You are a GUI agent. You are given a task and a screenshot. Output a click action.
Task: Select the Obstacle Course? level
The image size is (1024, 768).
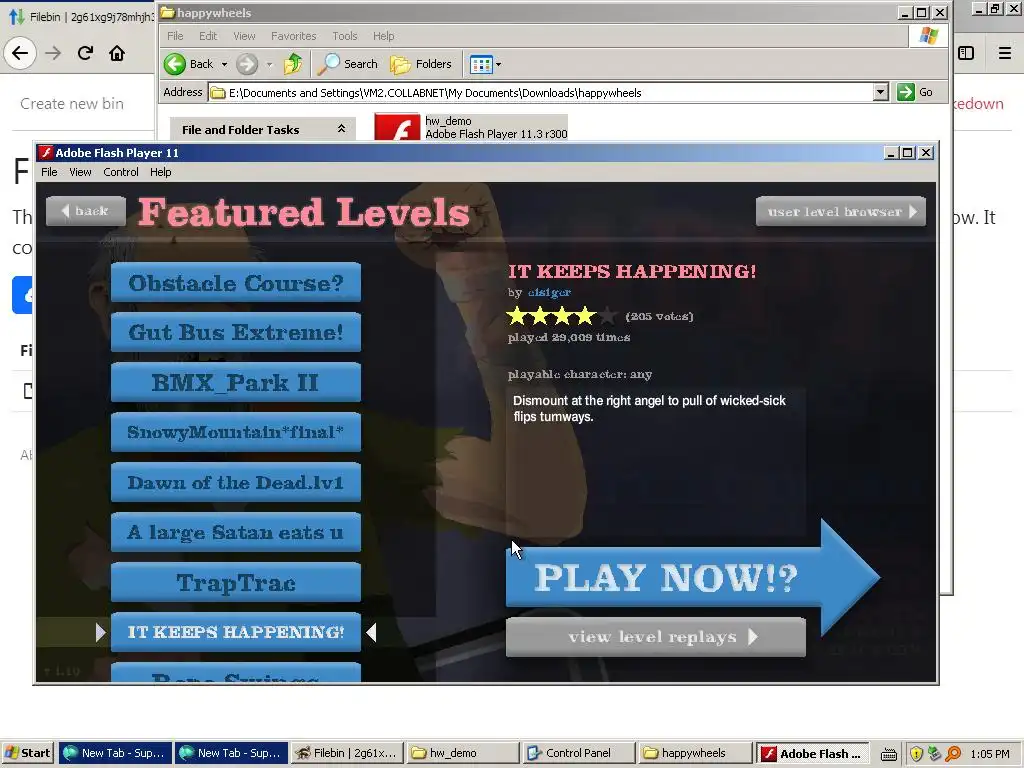coord(236,283)
